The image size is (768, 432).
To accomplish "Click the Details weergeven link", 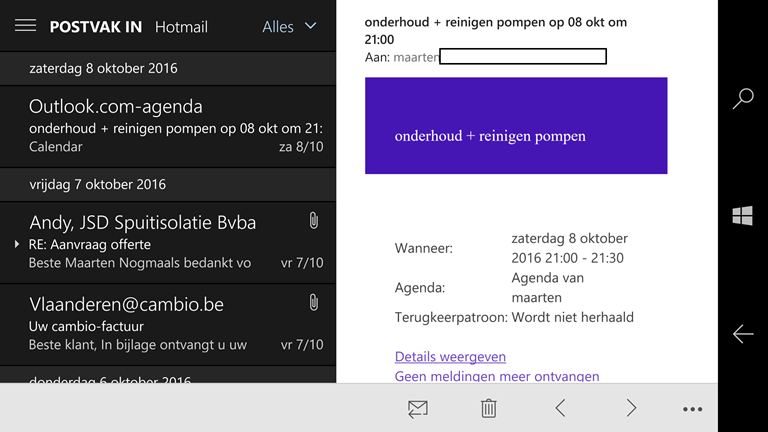I will (x=450, y=357).
